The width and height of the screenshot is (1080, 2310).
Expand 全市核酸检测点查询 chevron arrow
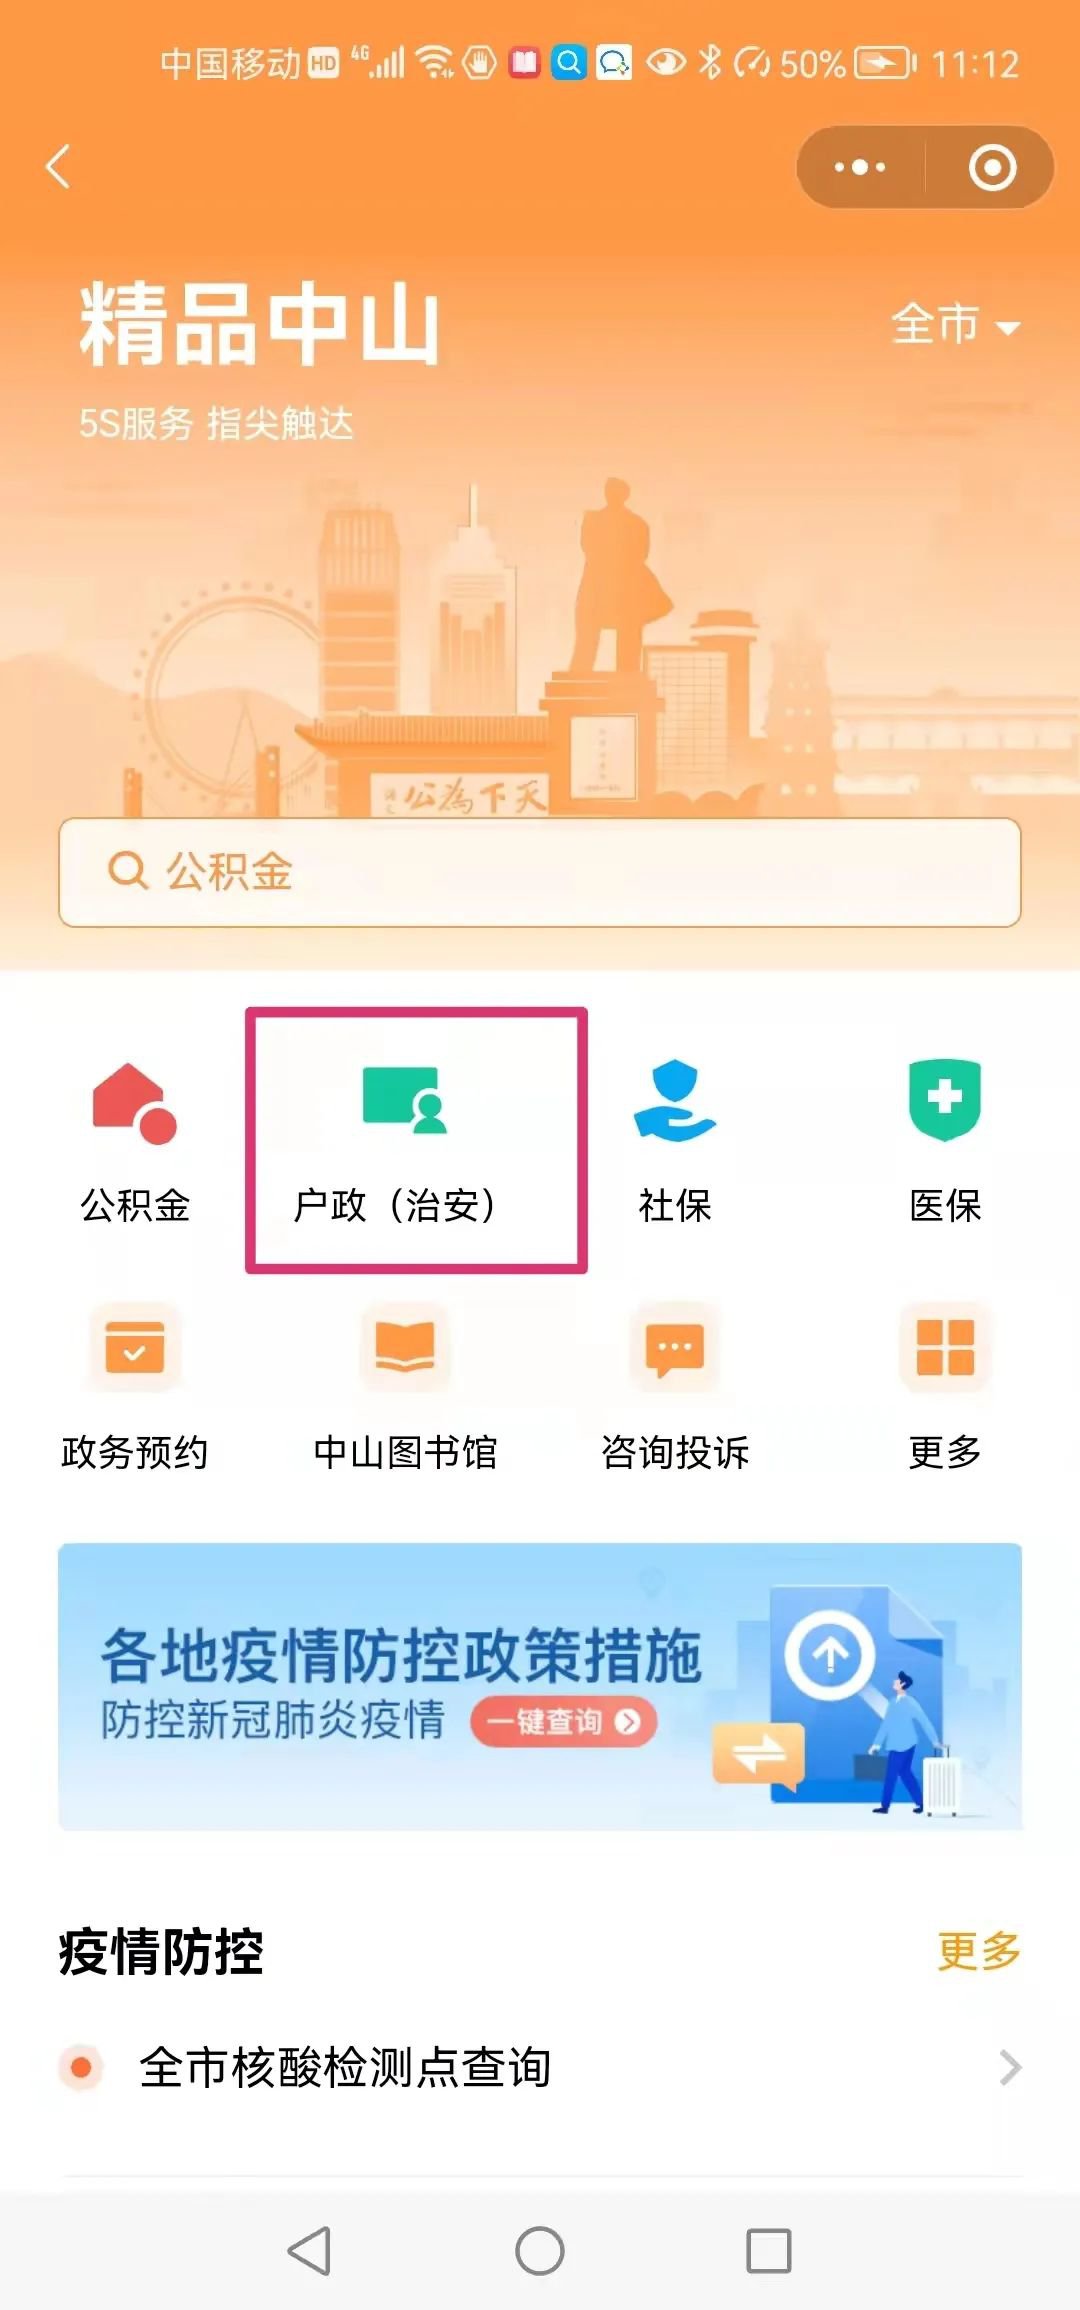pos(1010,2067)
